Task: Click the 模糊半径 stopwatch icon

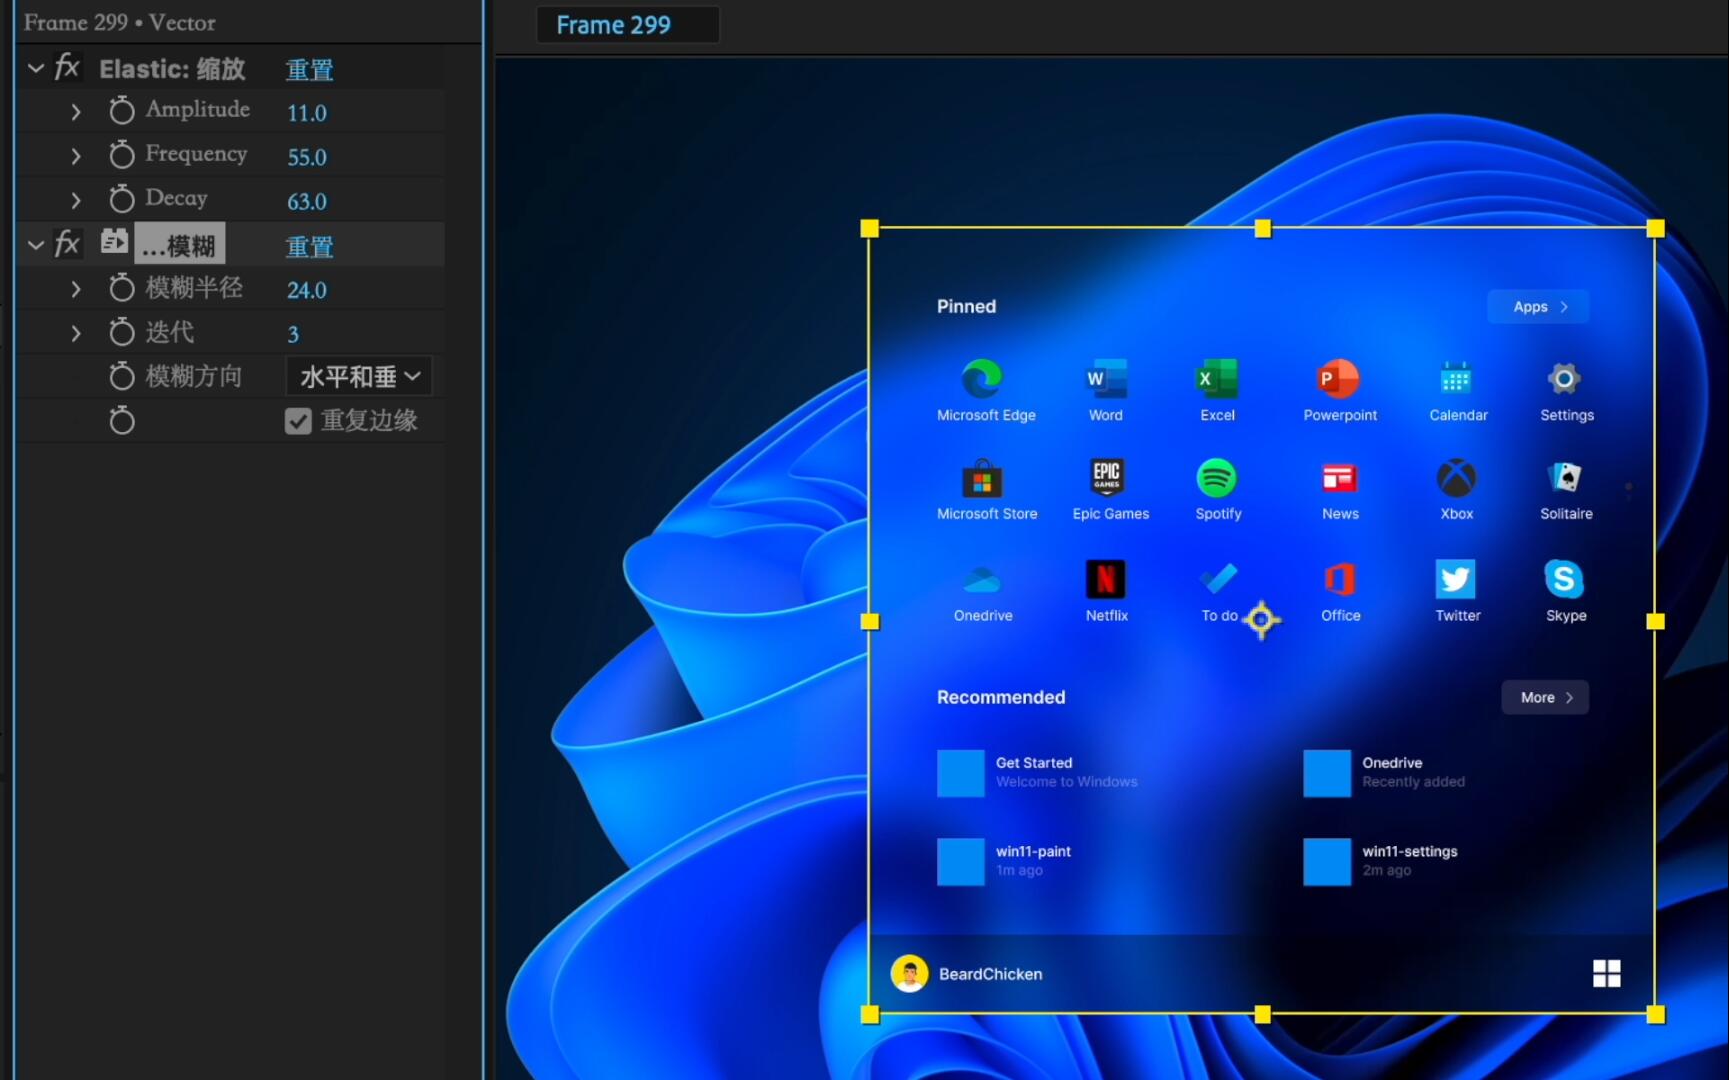Action: (121, 288)
